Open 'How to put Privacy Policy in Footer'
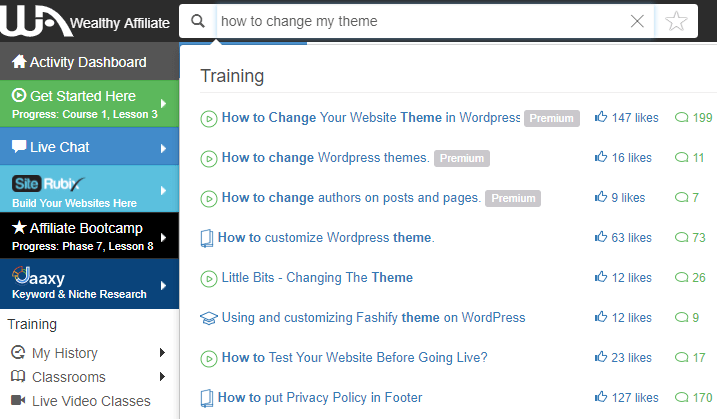The width and height of the screenshot is (717, 419). [320, 398]
